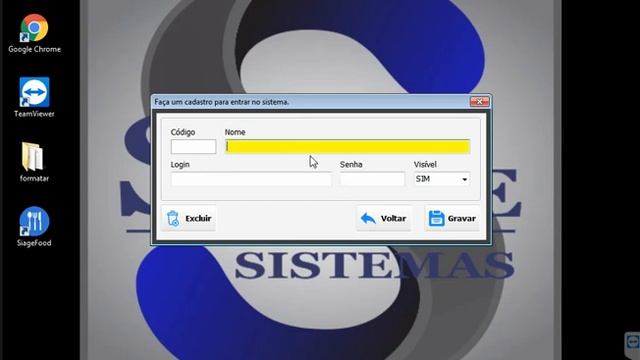Go back with the Voltar button
The height and width of the screenshot is (360, 640).
click(384, 218)
